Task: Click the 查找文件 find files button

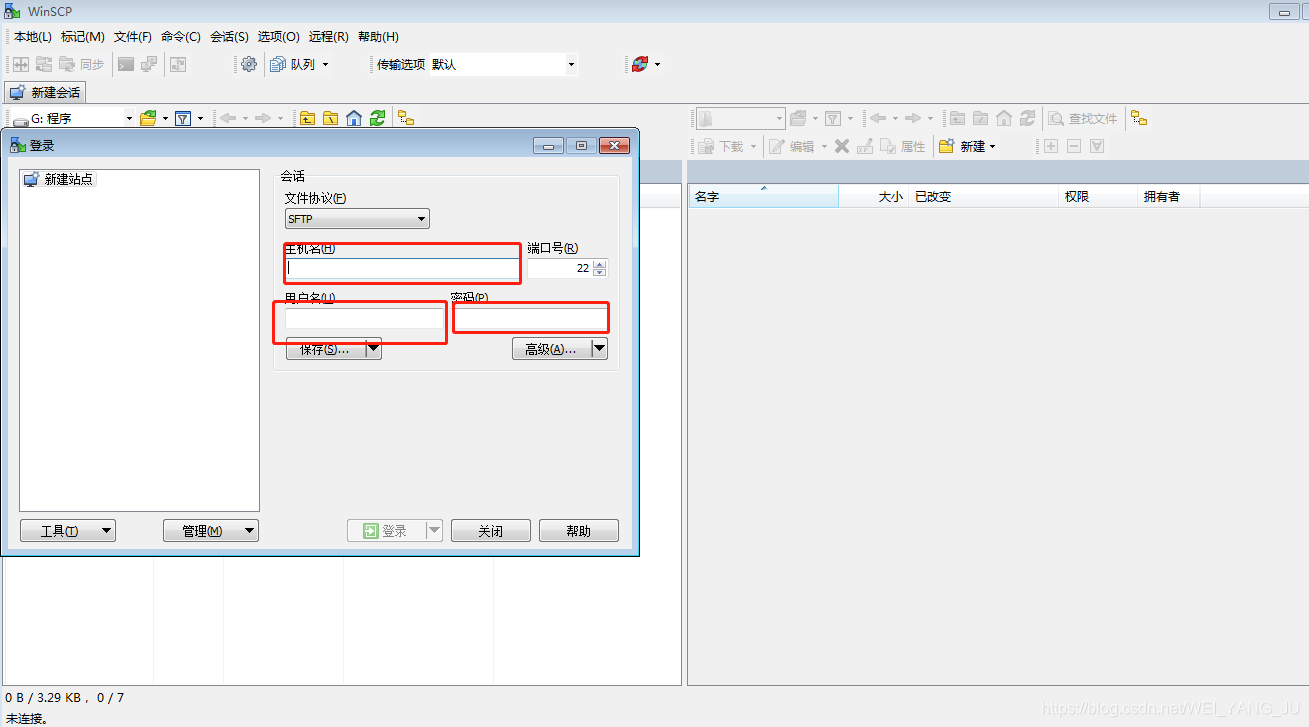Action: (x=1083, y=118)
